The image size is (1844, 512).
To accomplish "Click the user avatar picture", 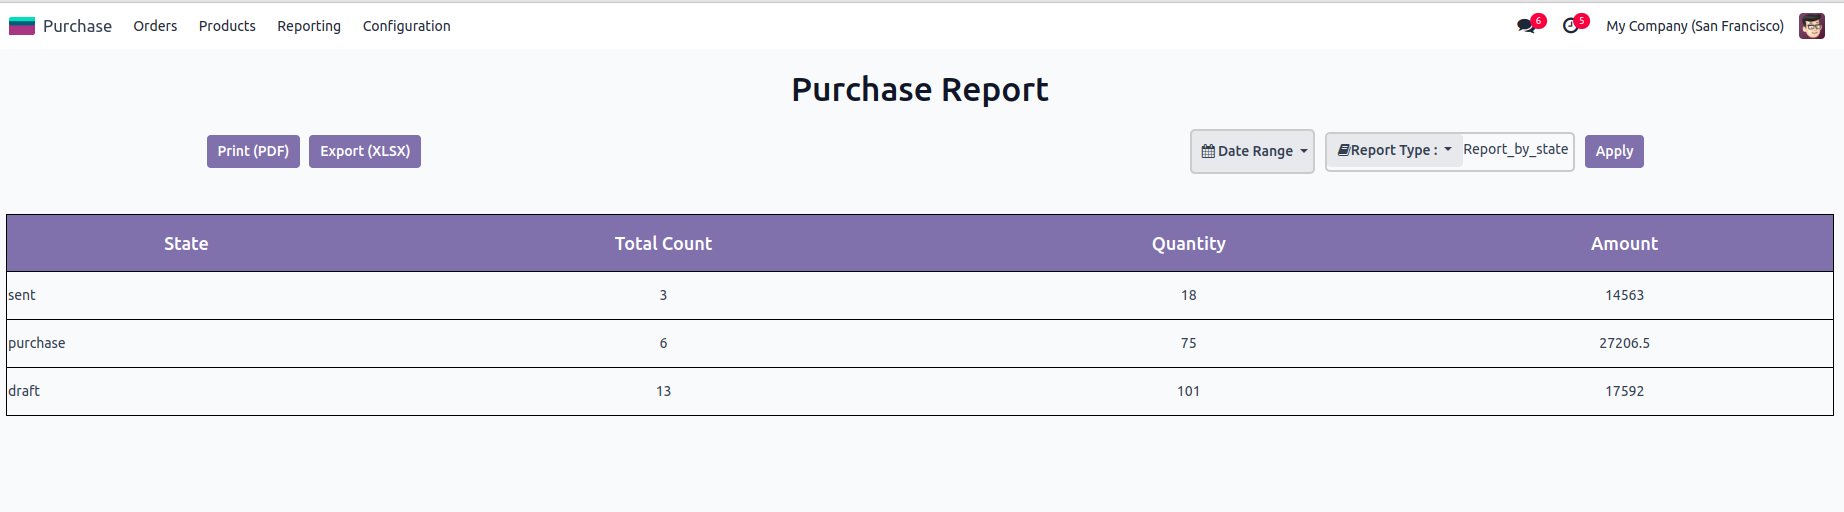I will point(1811,26).
